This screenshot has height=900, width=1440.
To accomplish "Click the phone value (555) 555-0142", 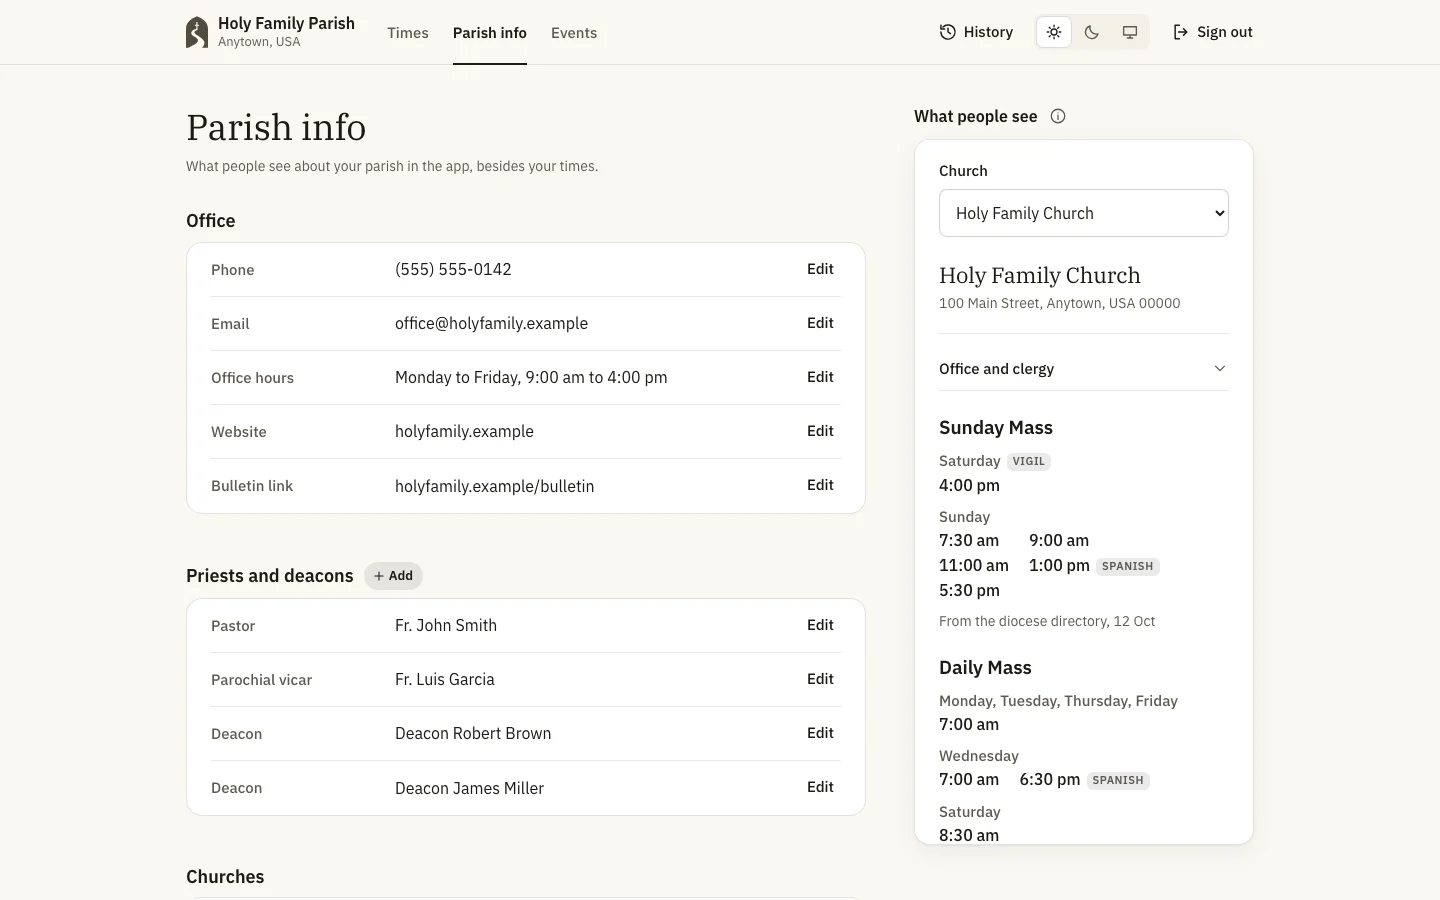I will click(453, 269).
